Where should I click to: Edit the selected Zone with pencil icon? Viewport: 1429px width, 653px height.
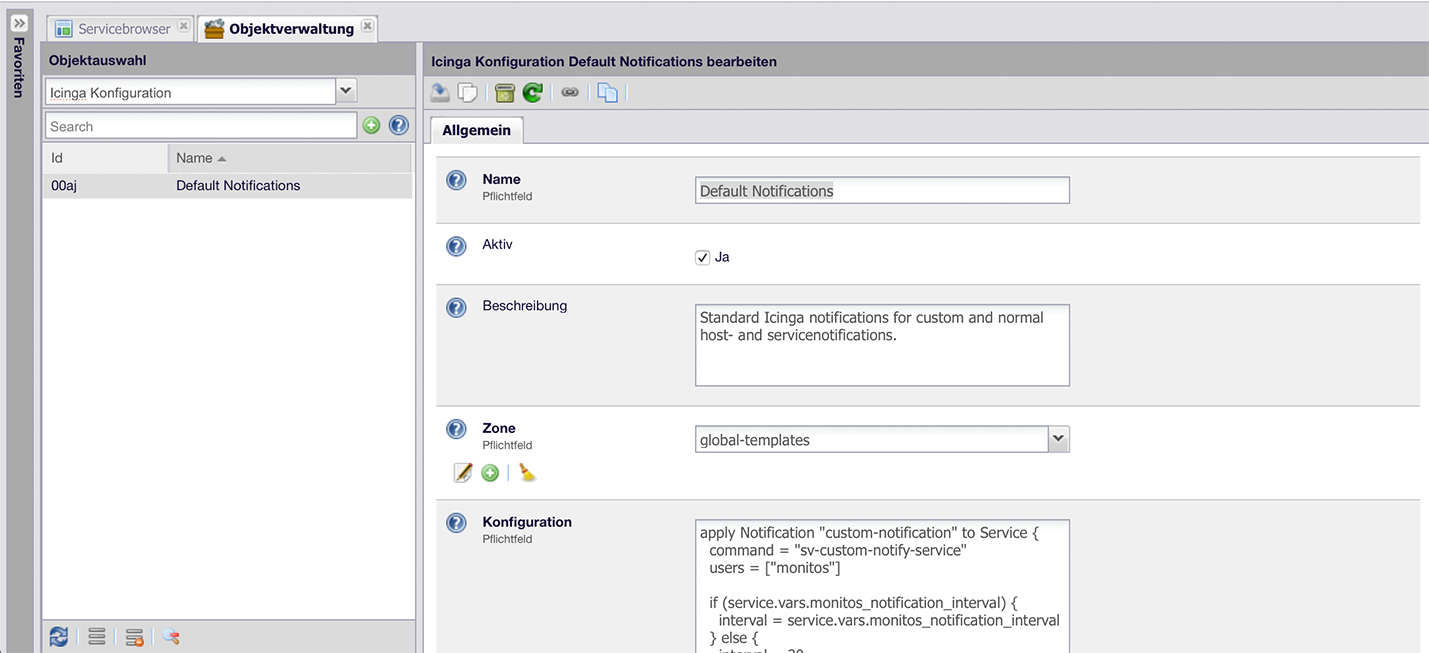coord(462,472)
